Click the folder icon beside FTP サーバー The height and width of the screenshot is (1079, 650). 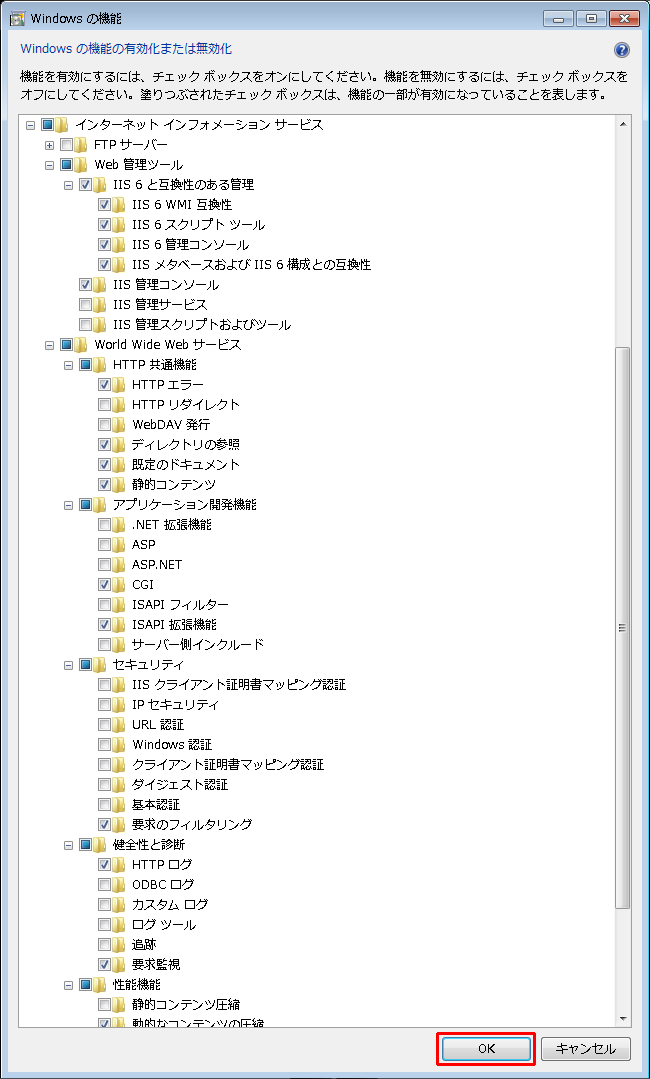click(x=81, y=145)
